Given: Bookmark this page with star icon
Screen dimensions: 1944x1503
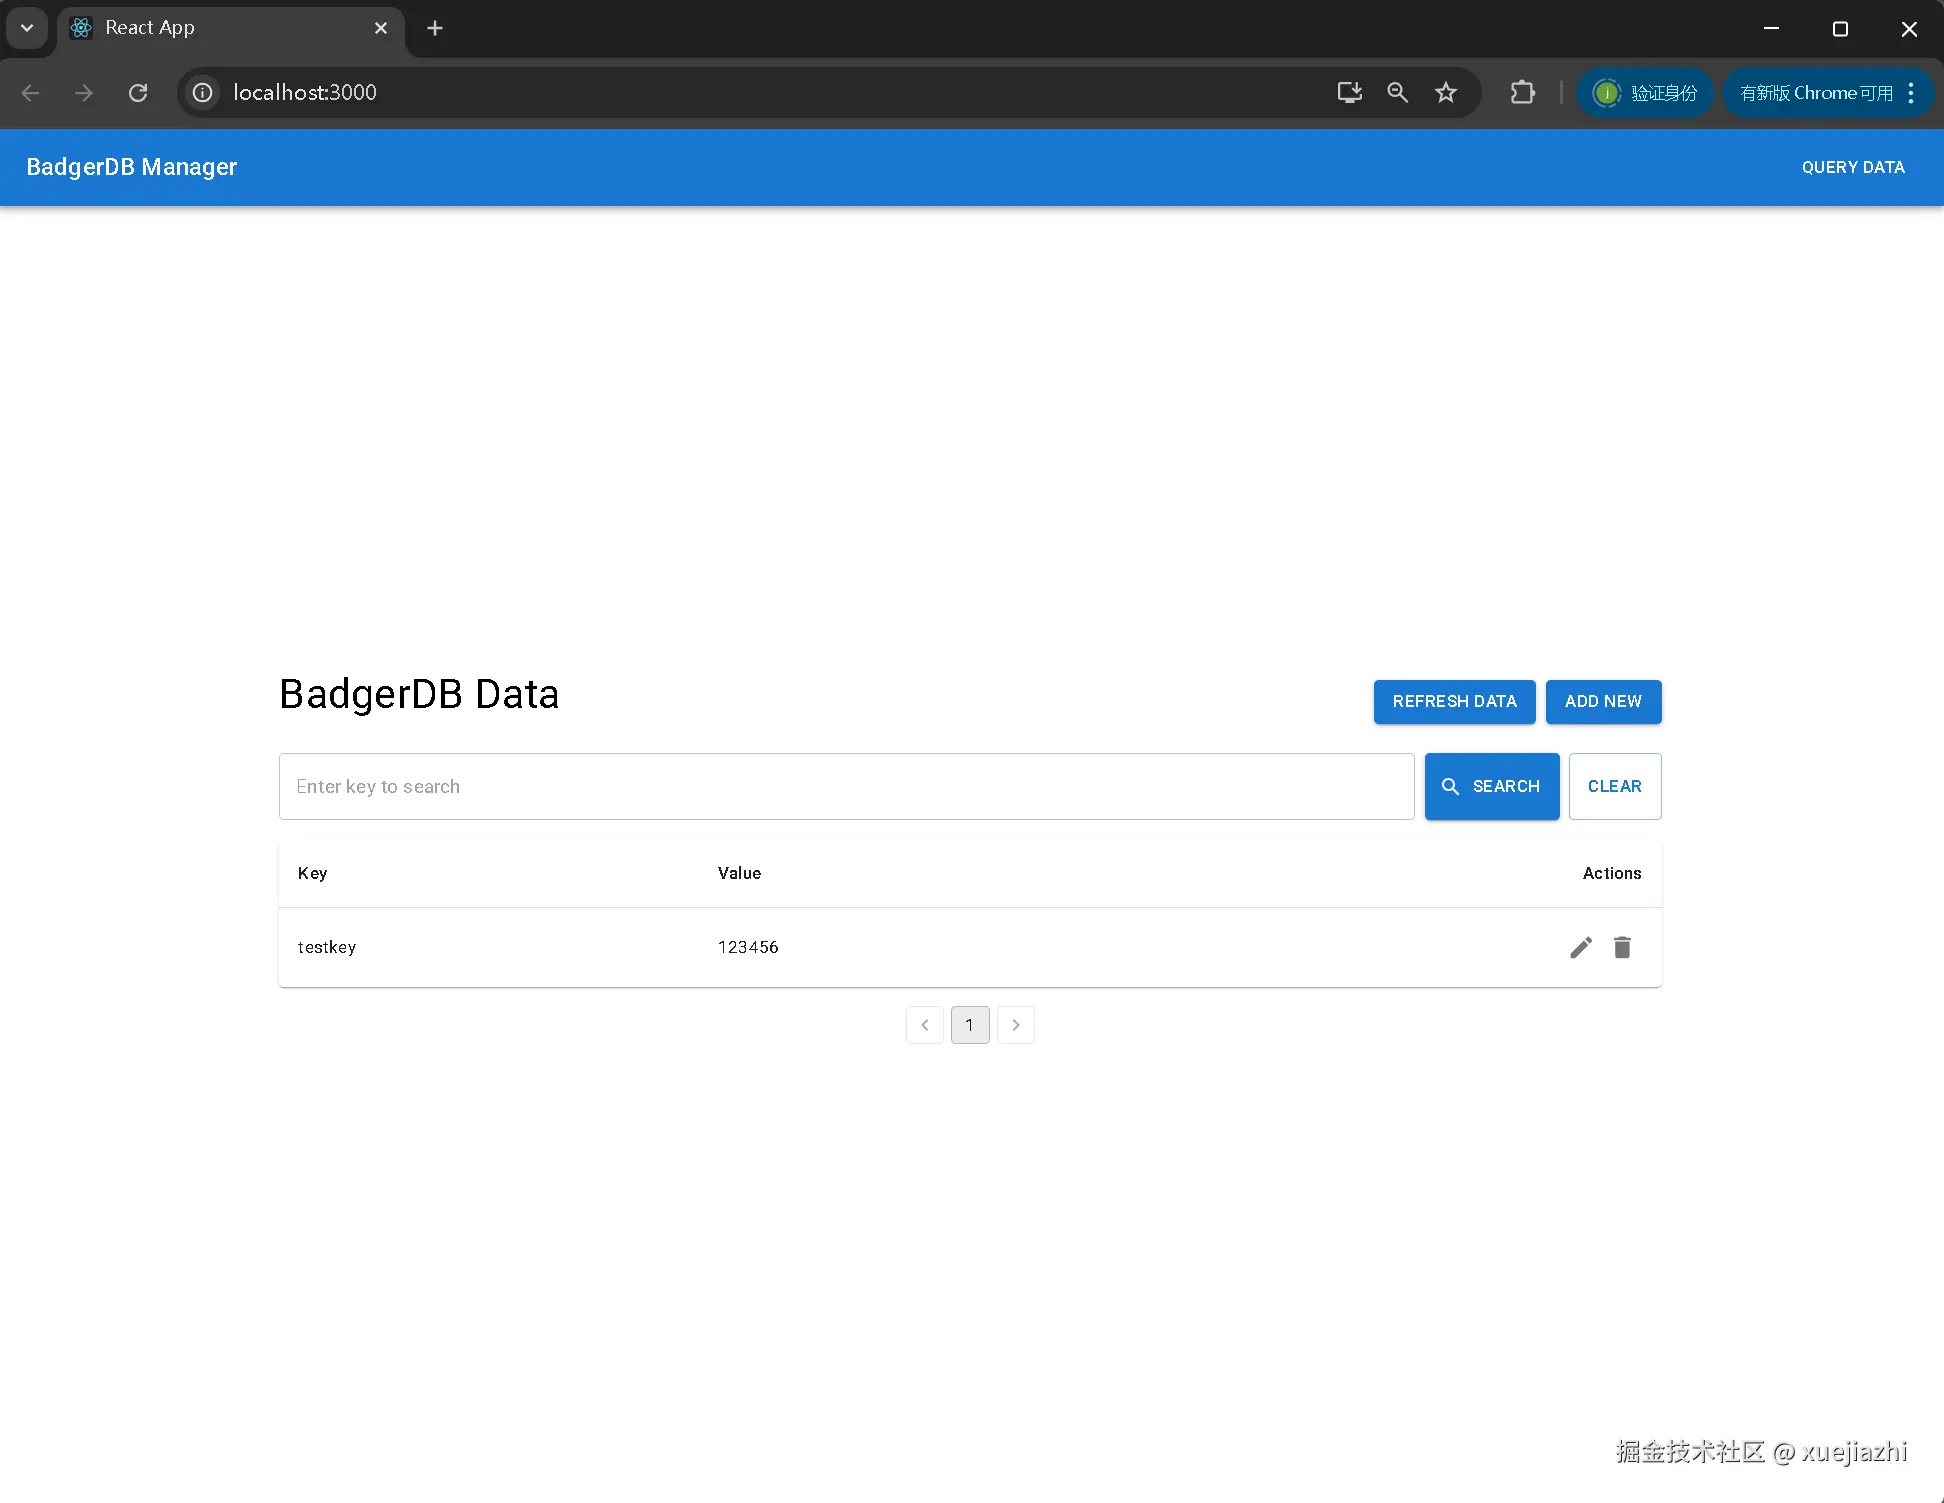Looking at the screenshot, I should 1446,93.
